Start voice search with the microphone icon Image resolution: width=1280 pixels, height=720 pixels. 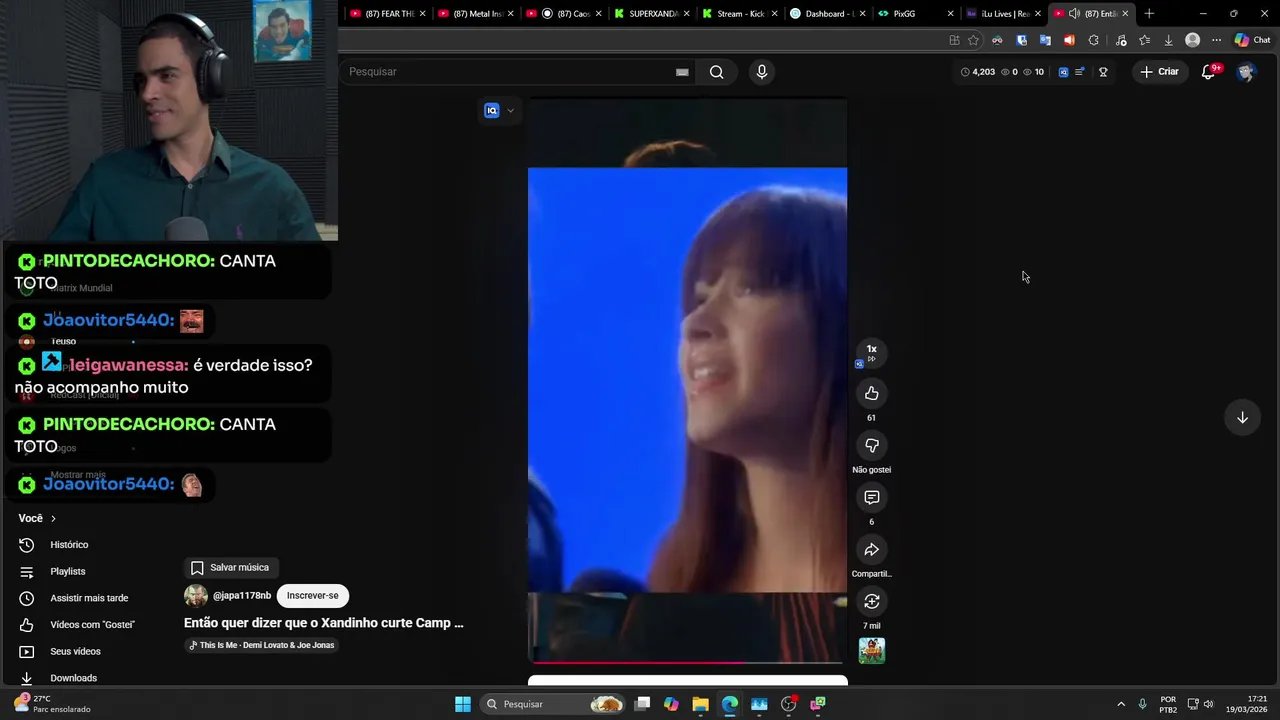coord(762,72)
